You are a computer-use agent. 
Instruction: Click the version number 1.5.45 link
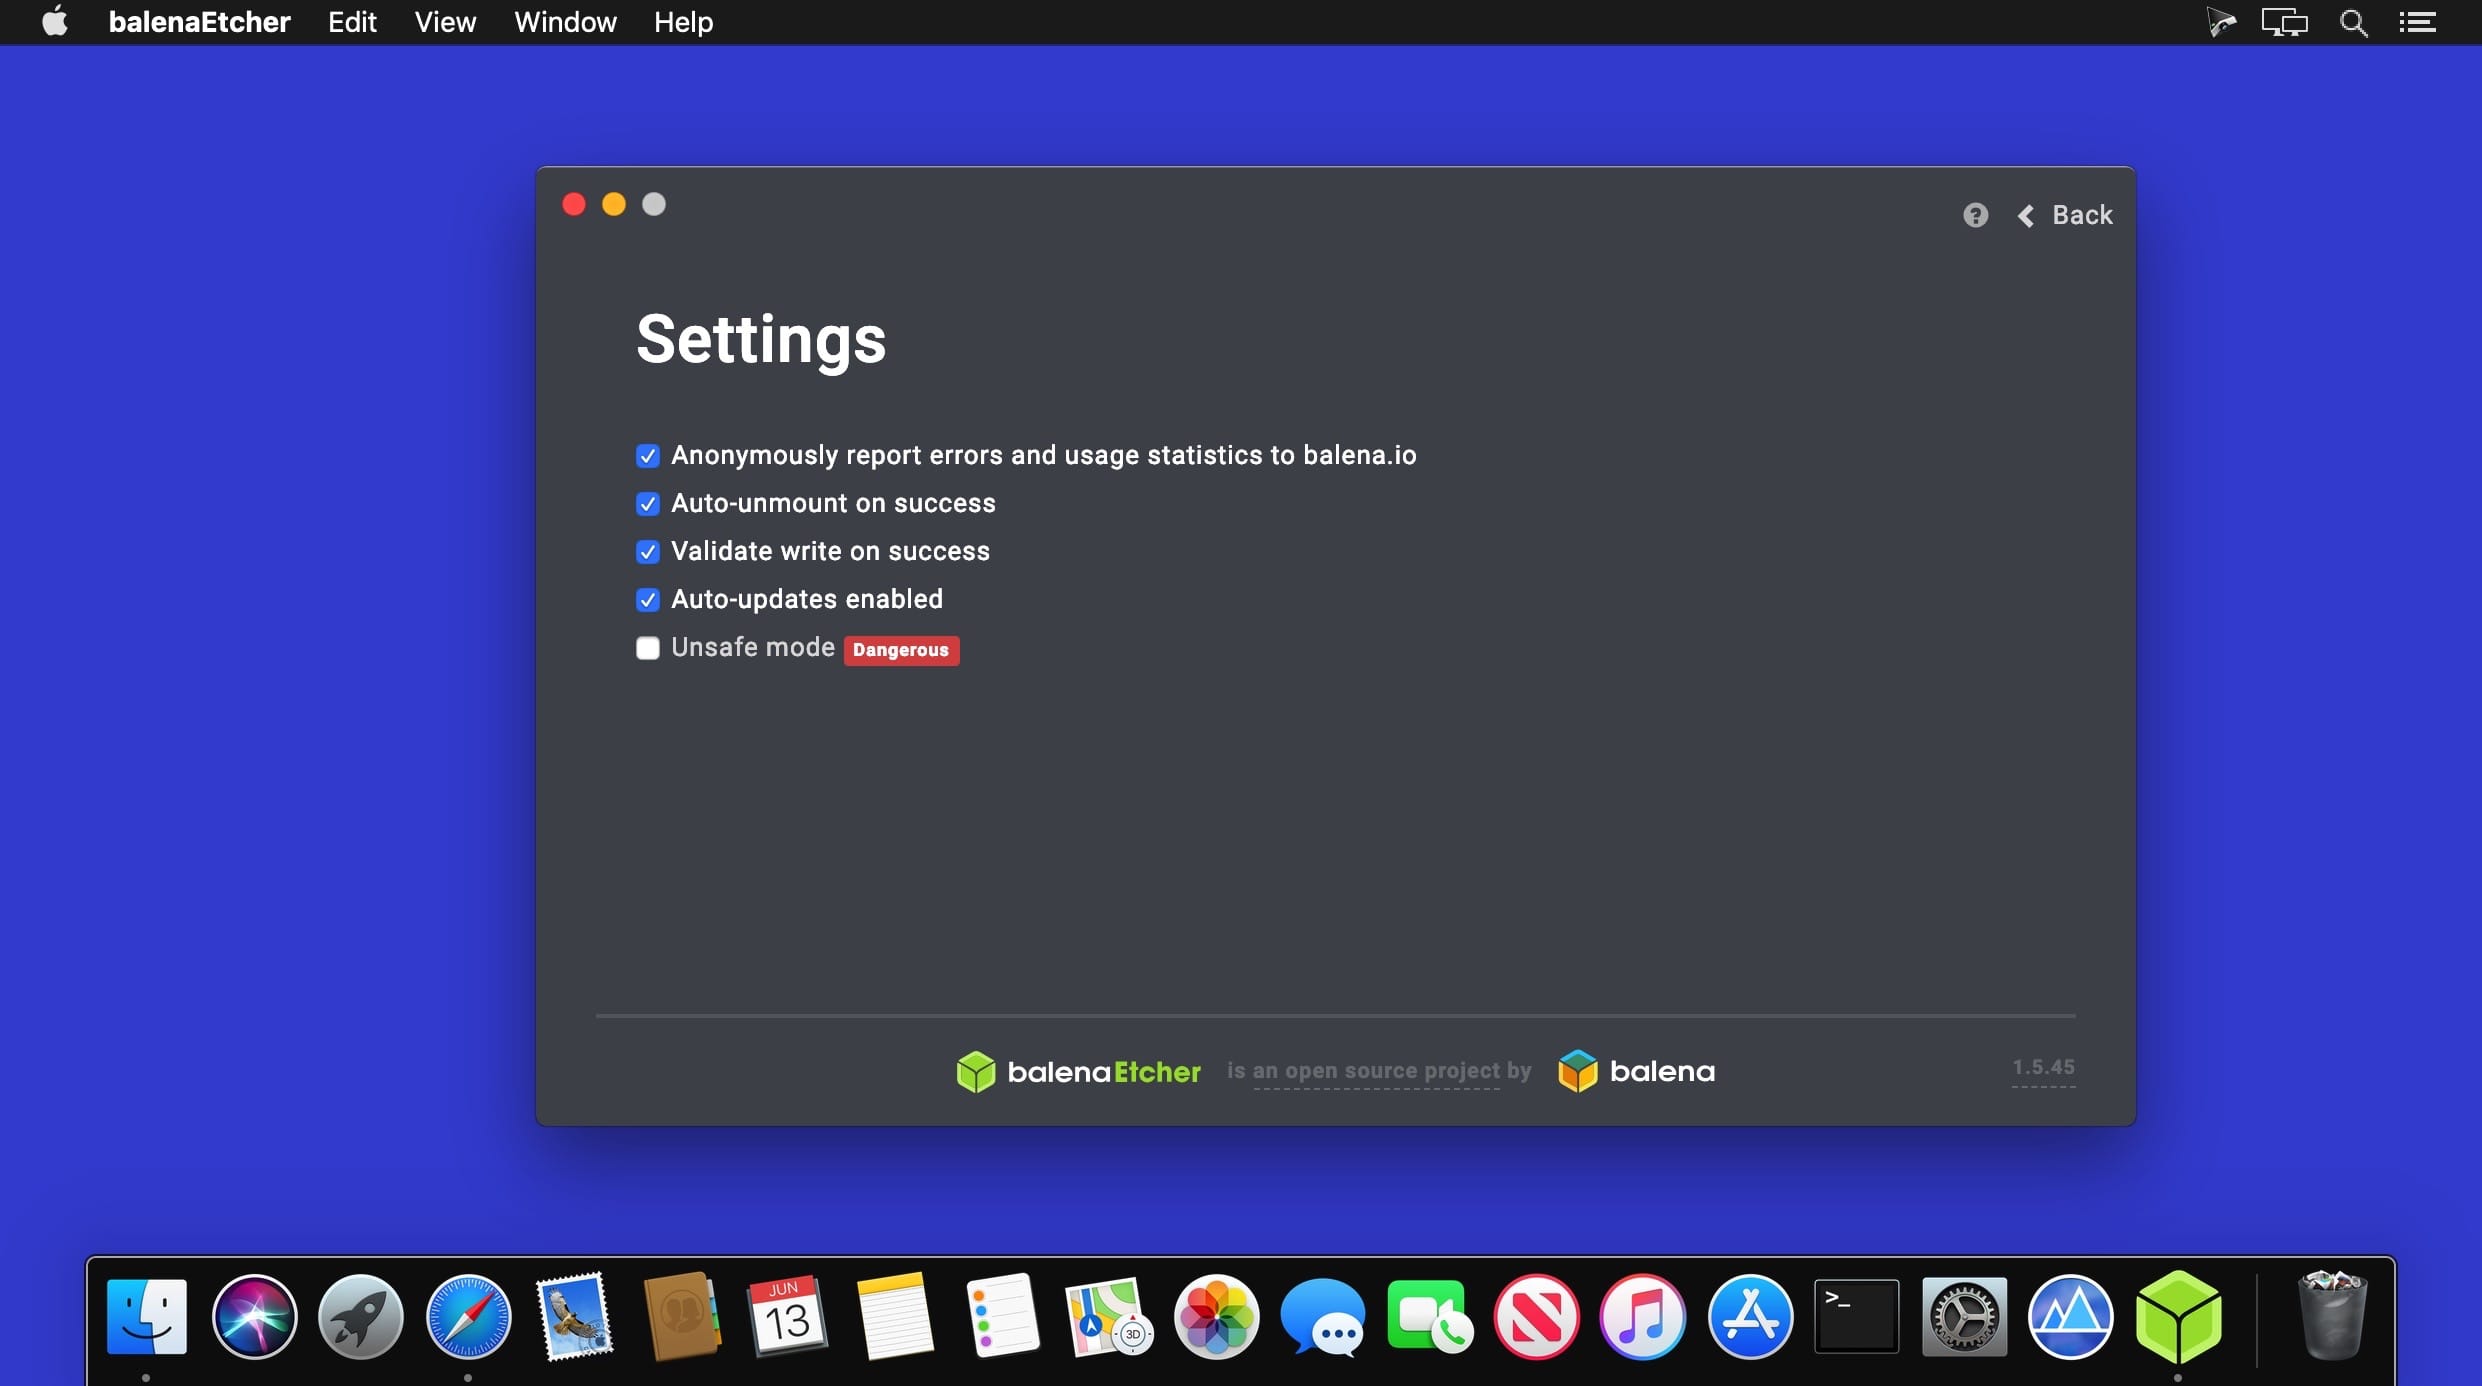(x=2043, y=1068)
